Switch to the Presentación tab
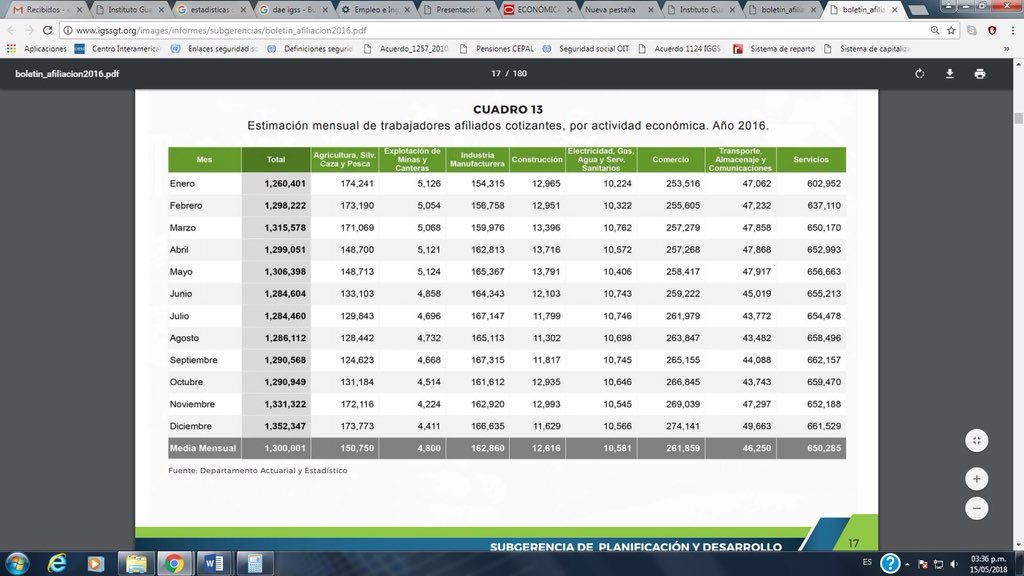The width and height of the screenshot is (1024, 576). [456, 10]
